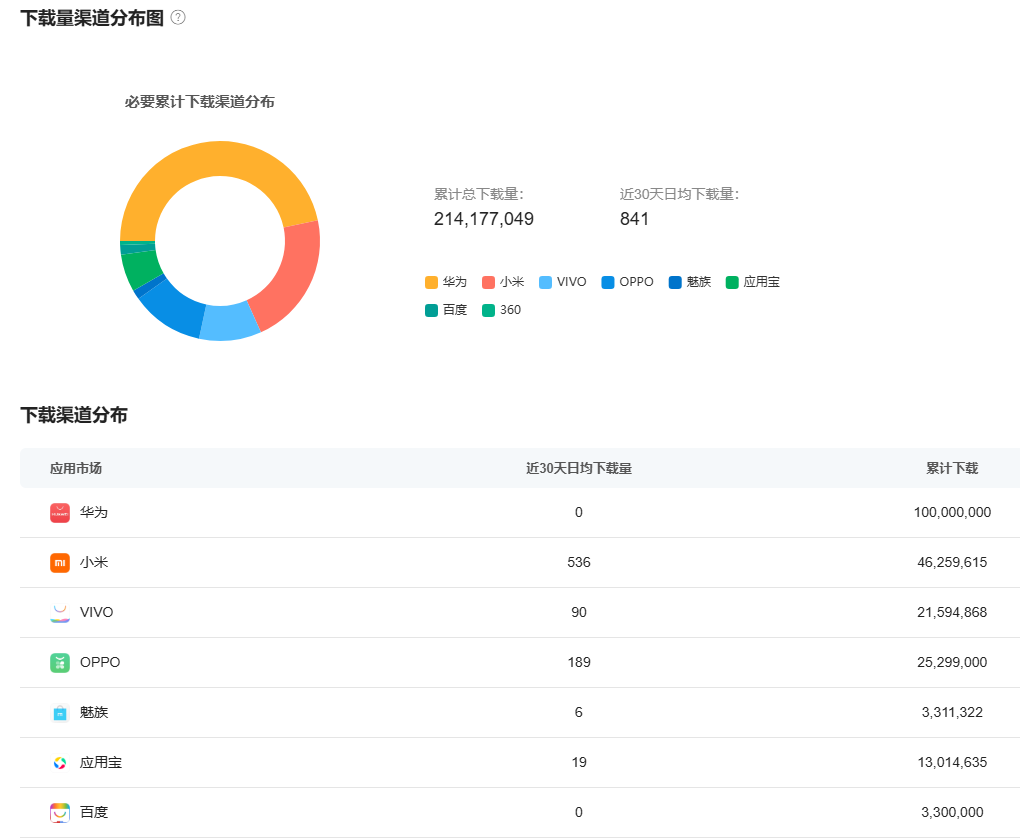
Task: Open the 小米 channel row link
Action: [x=92, y=562]
